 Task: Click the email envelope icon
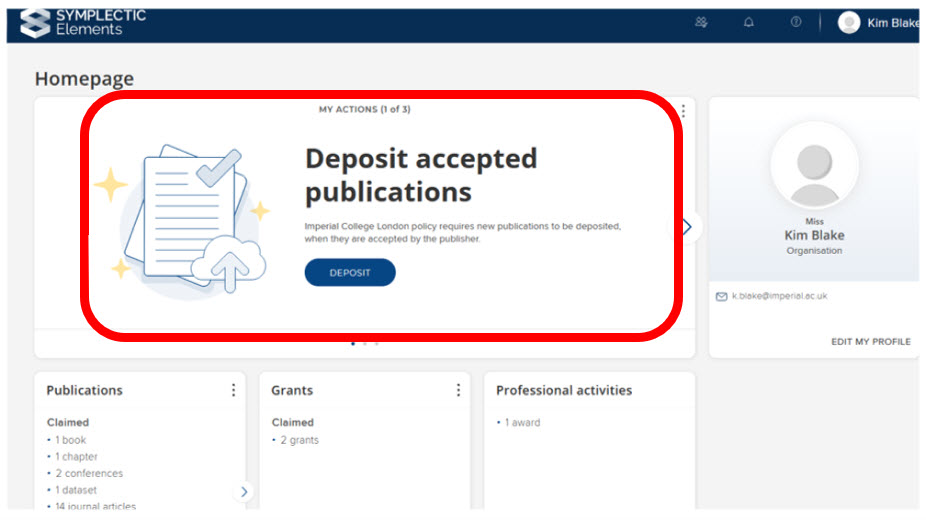721,296
